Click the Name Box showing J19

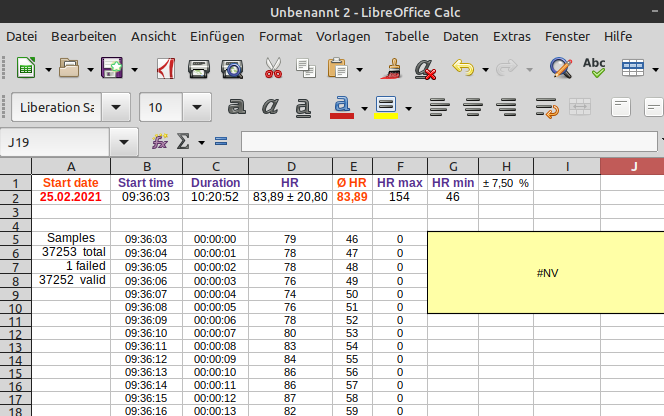click(55, 142)
